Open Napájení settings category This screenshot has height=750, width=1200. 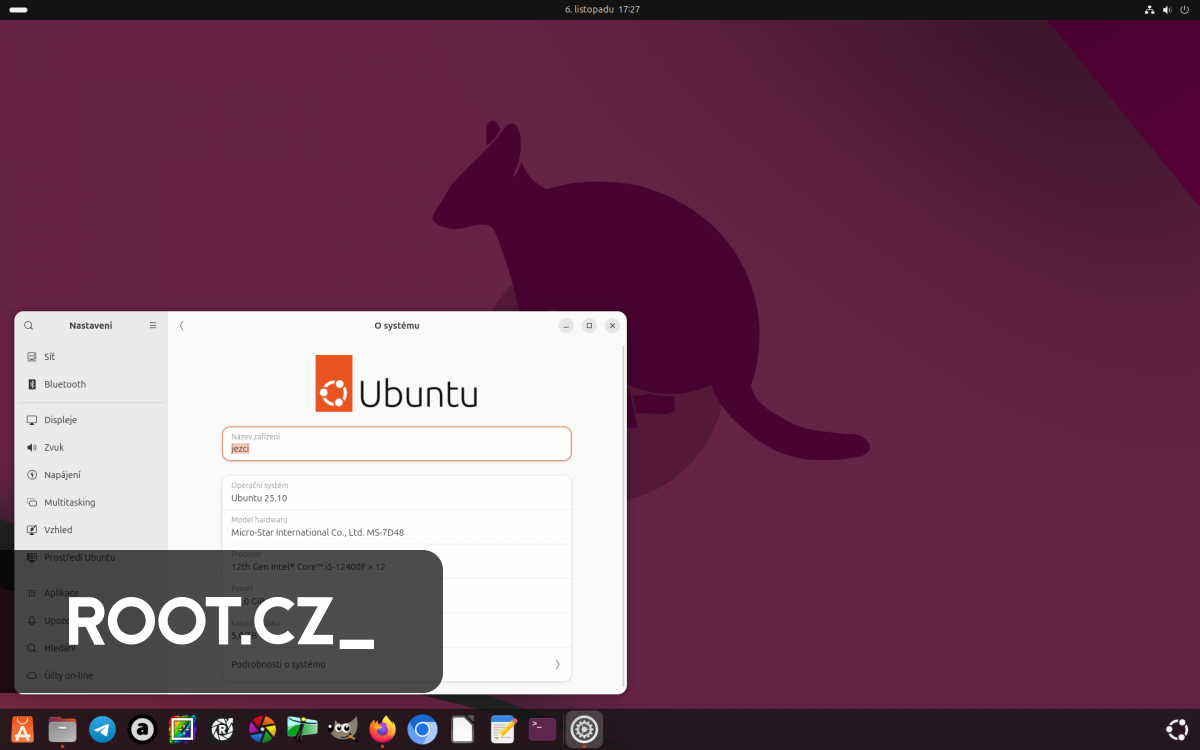[90, 475]
